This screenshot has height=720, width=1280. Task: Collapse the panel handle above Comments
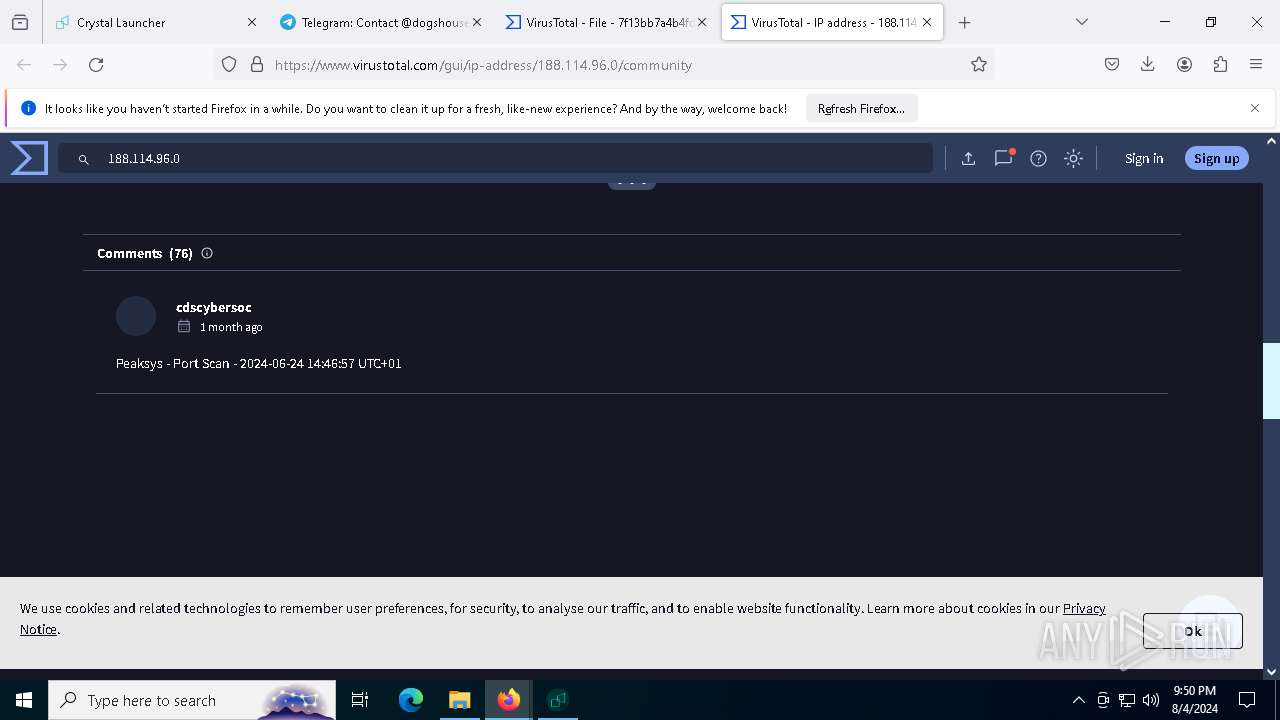pos(631,183)
